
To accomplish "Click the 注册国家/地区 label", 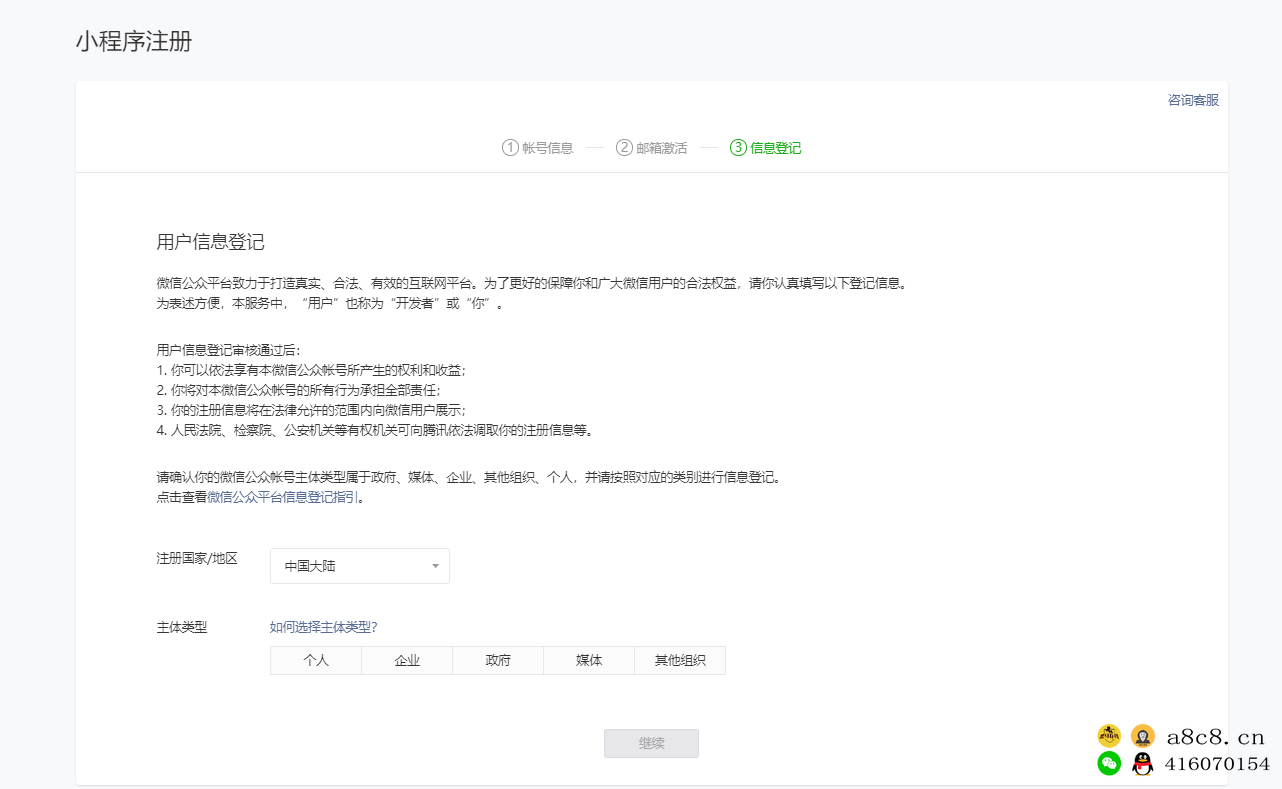I will [197, 558].
